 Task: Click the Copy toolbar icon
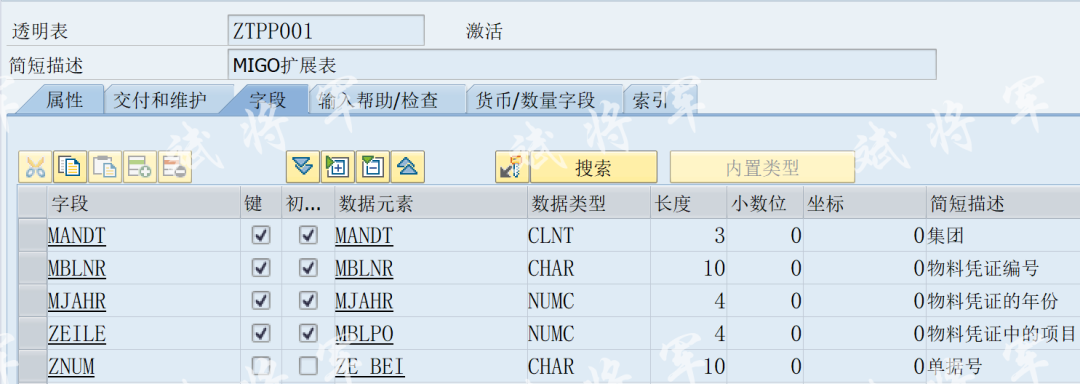tap(70, 167)
